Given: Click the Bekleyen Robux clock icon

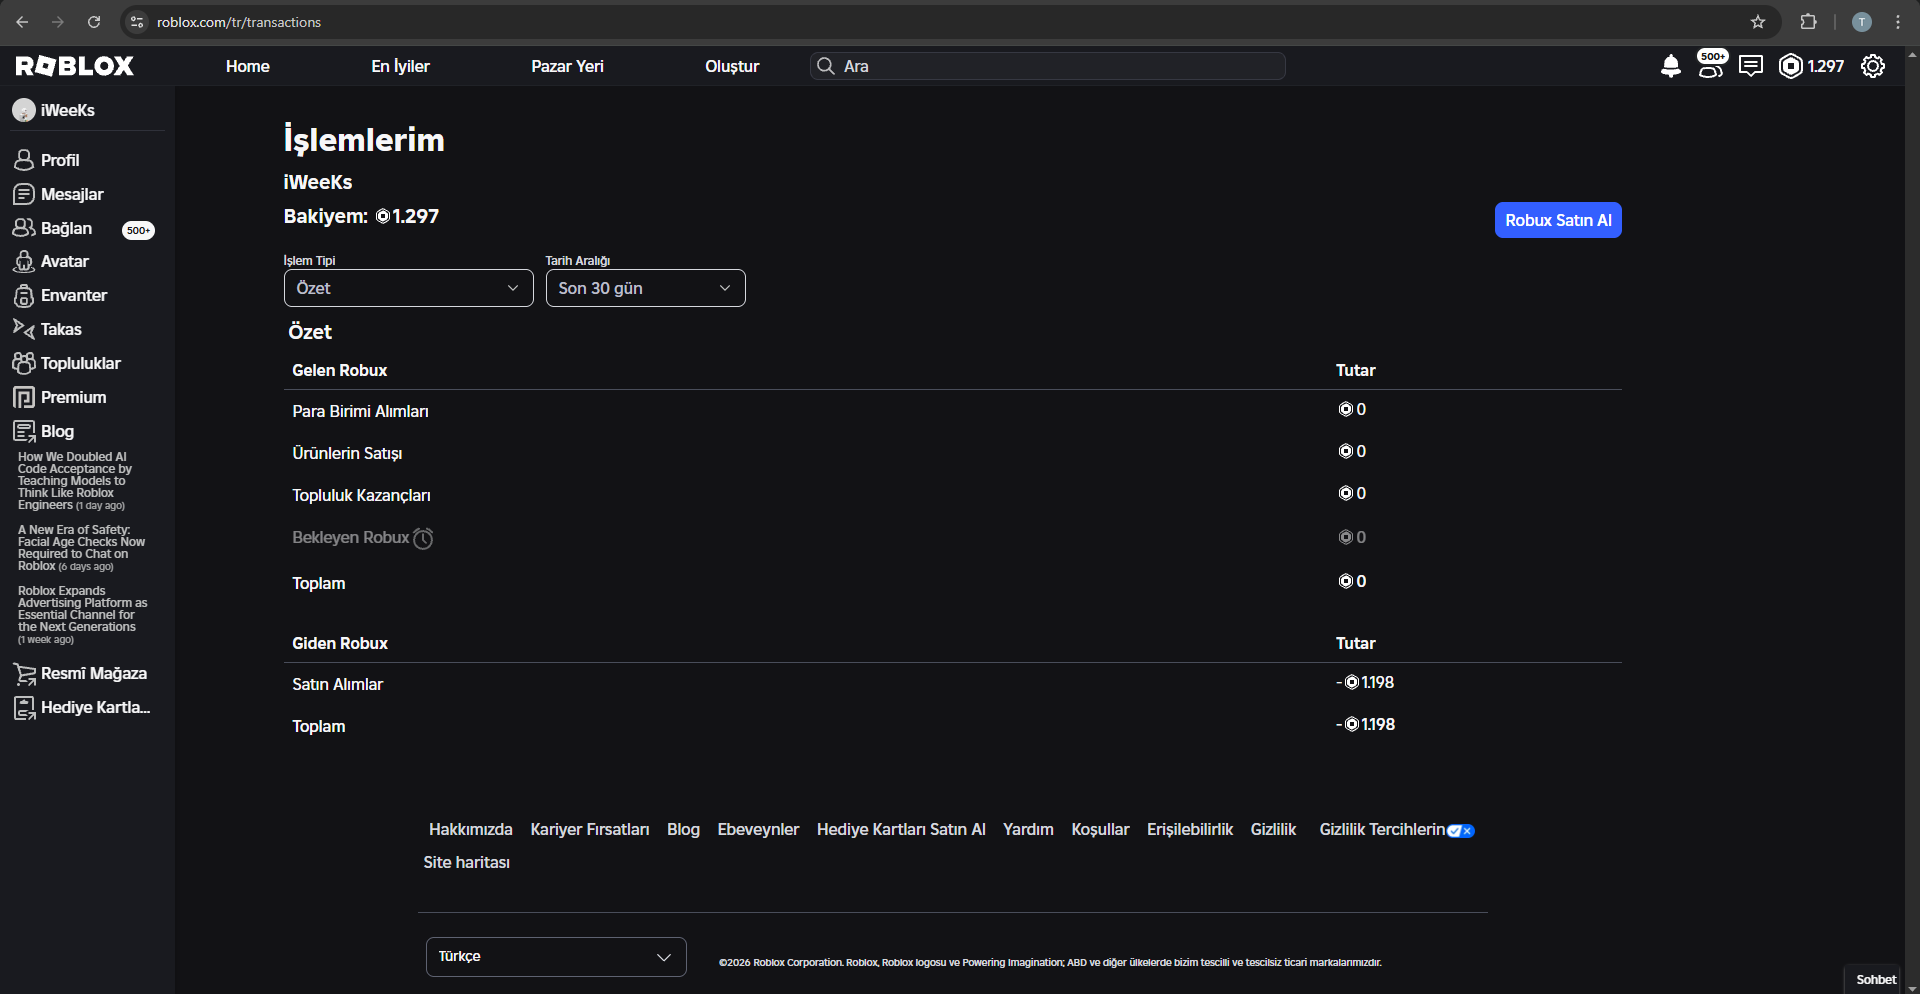Looking at the screenshot, I should point(424,538).
